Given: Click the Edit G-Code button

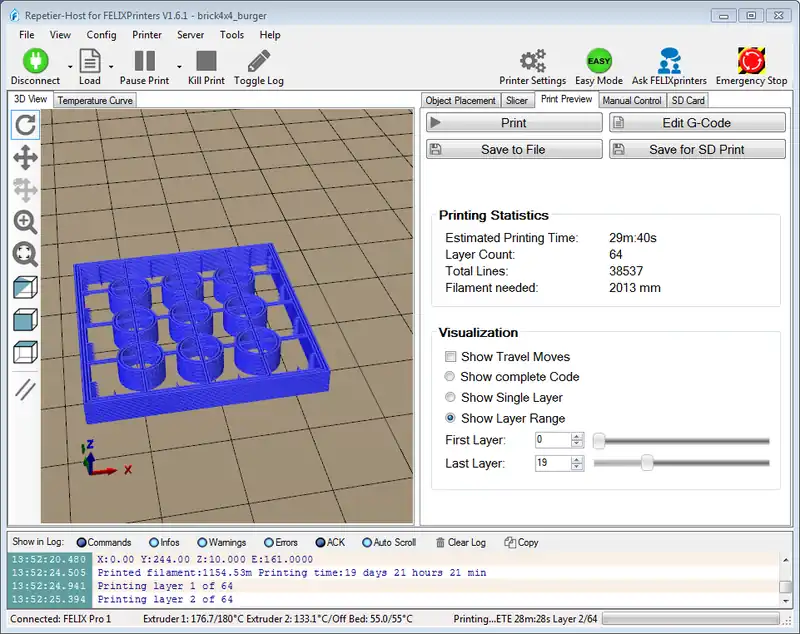Looking at the screenshot, I should (x=697, y=123).
